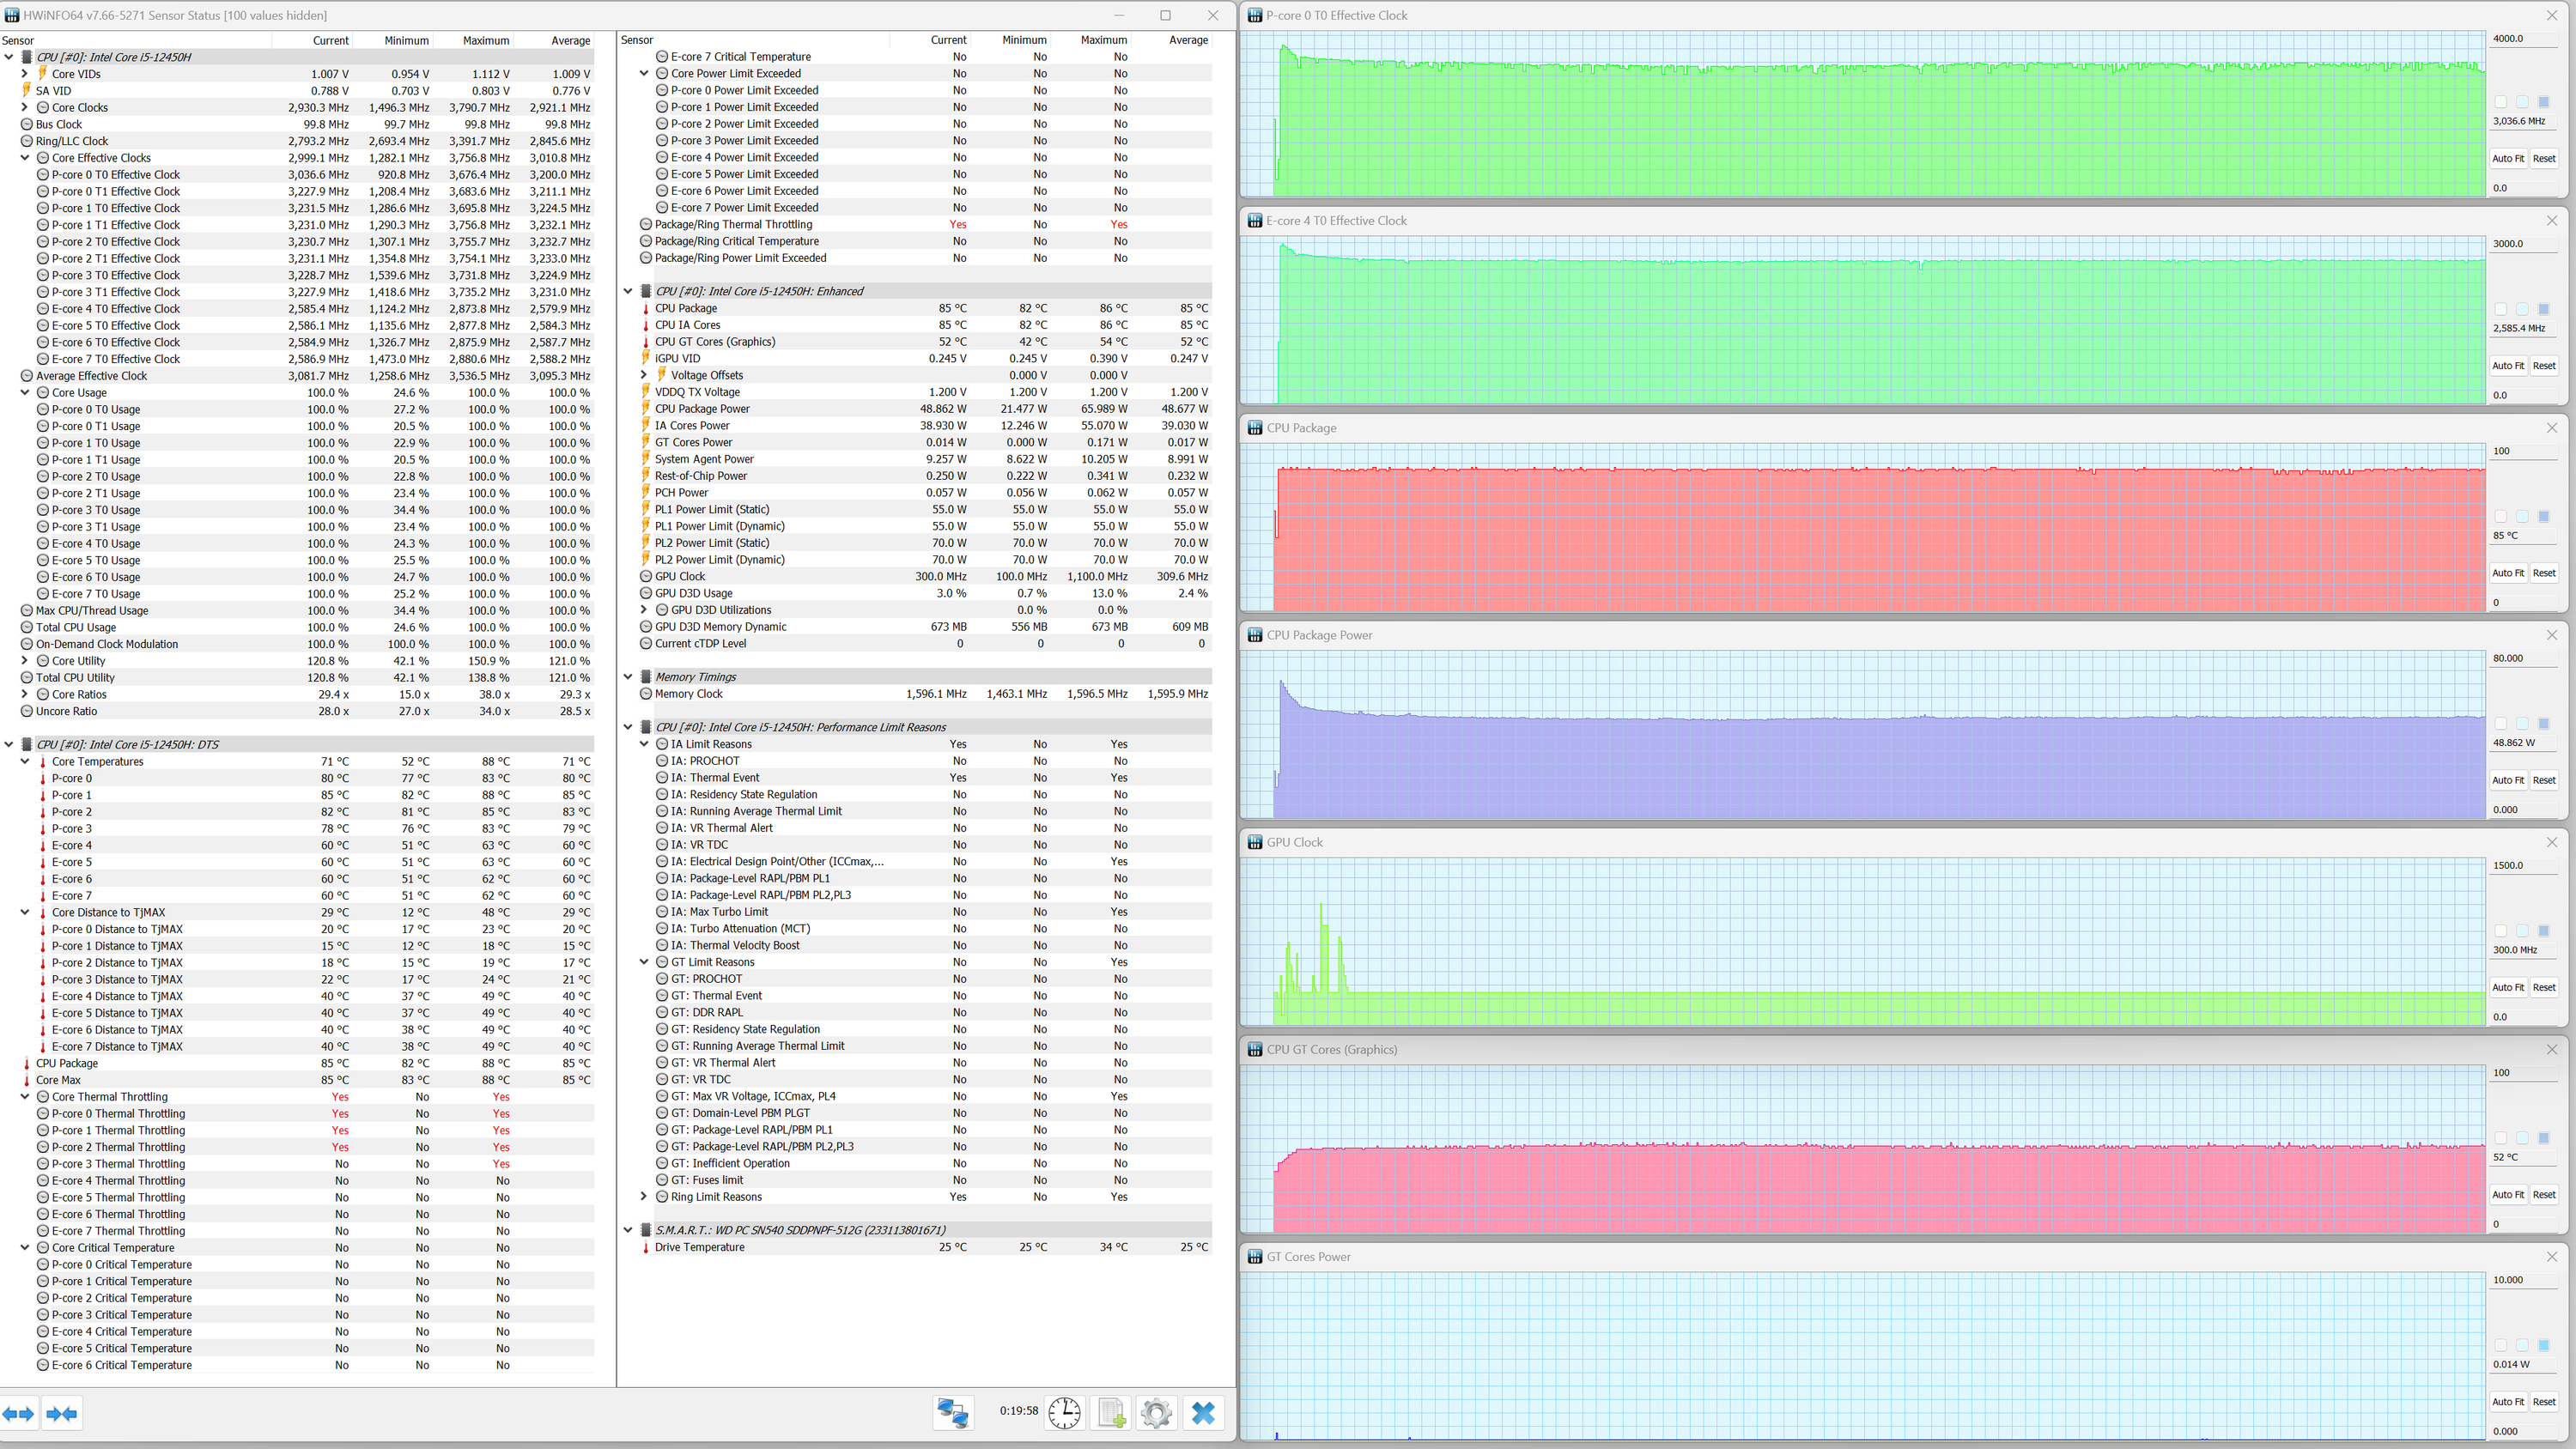Image resolution: width=2576 pixels, height=1449 pixels.
Task: Expand the Ring Limit Reasons group
Action: pos(644,1197)
